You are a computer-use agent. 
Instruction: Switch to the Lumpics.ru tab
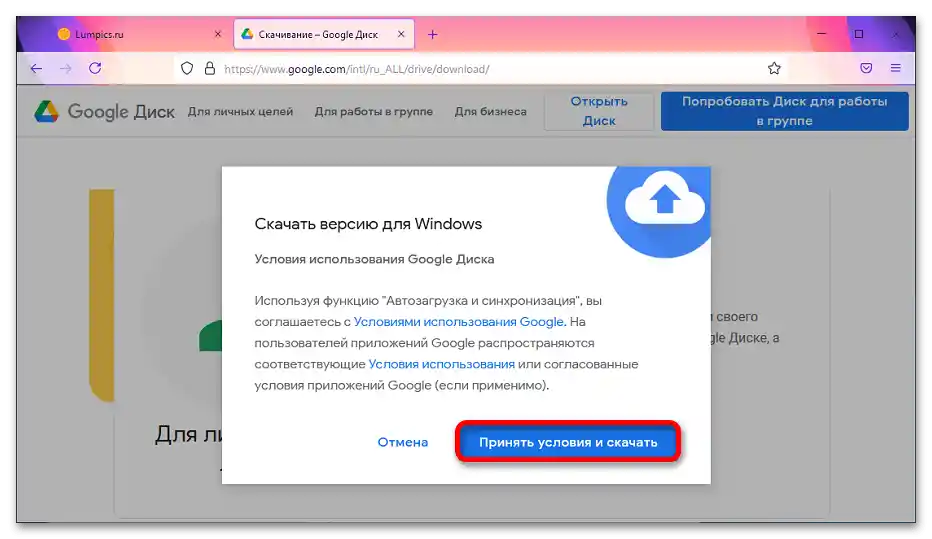point(140,34)
